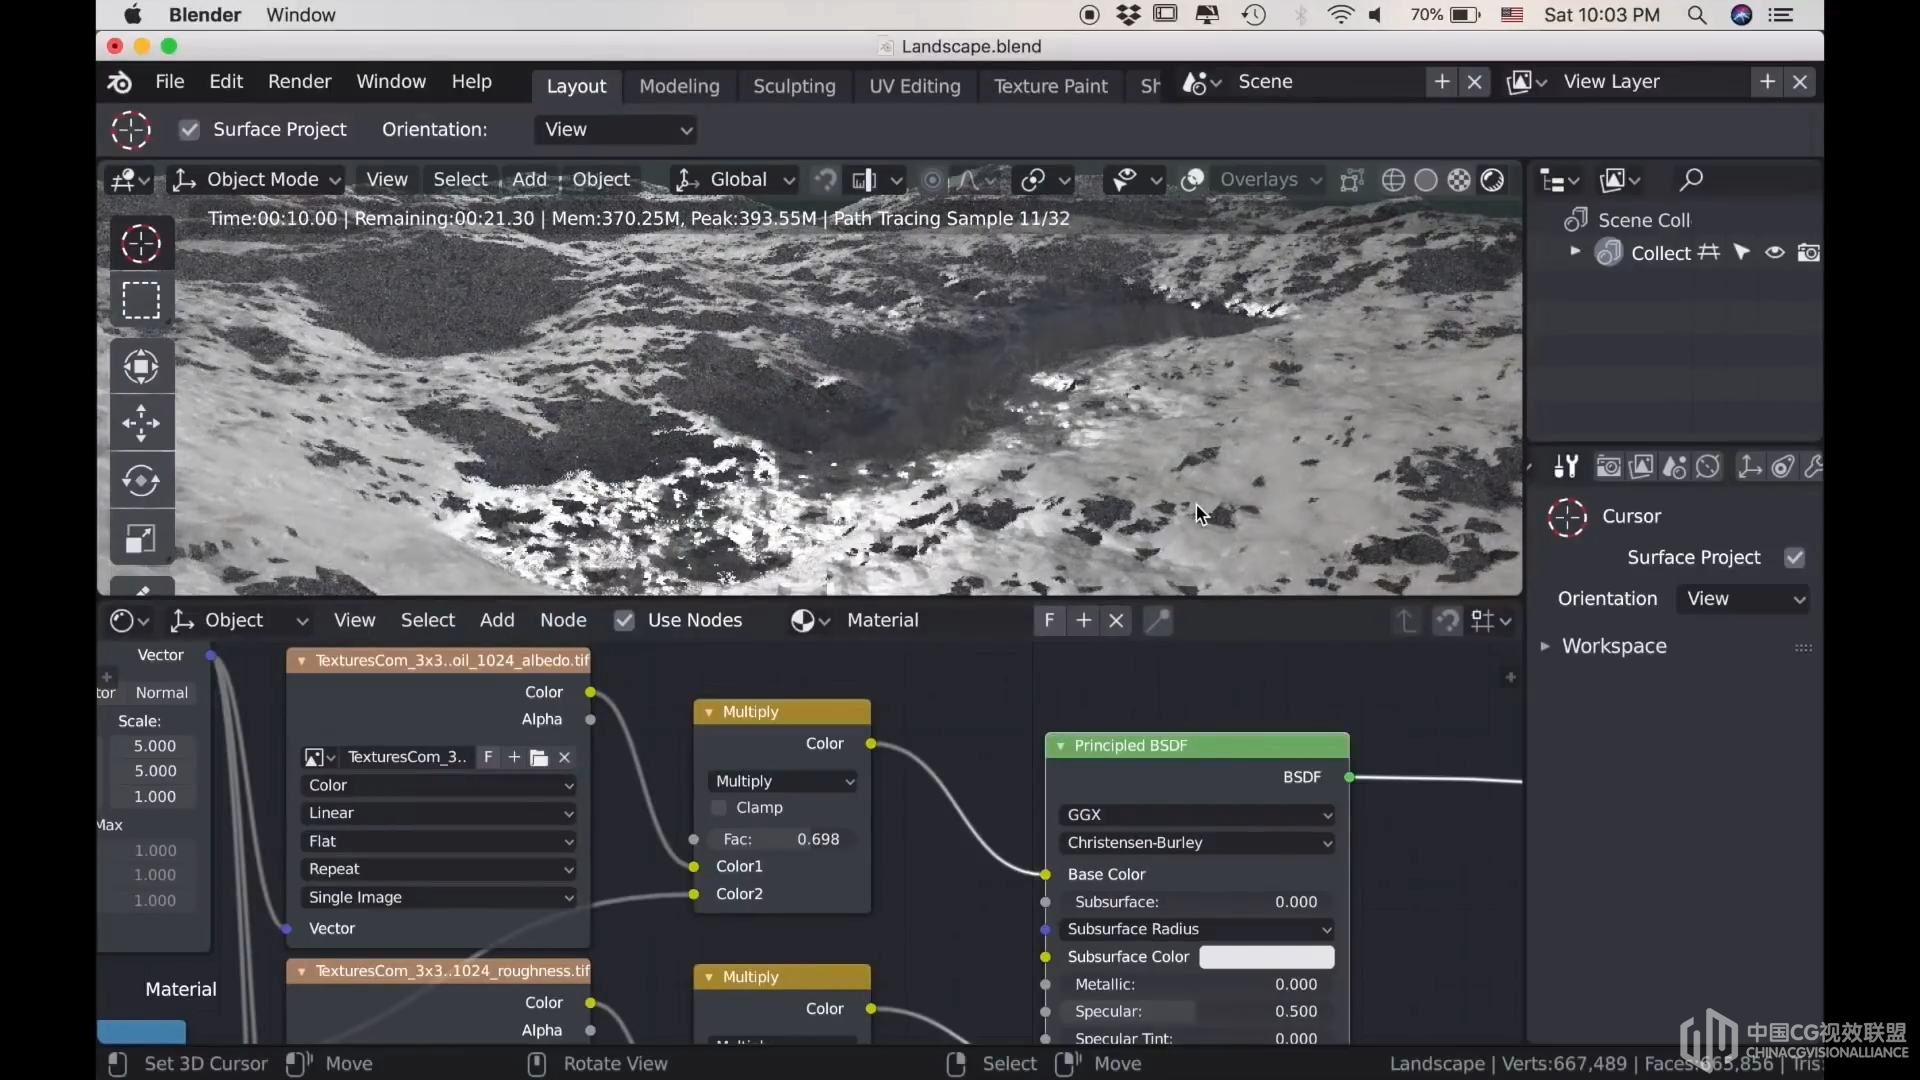The image size is (1920, 1080).
Task: Toggle Surface Project checkbox in Cursor panel
Action: (x=1795, y=558)
